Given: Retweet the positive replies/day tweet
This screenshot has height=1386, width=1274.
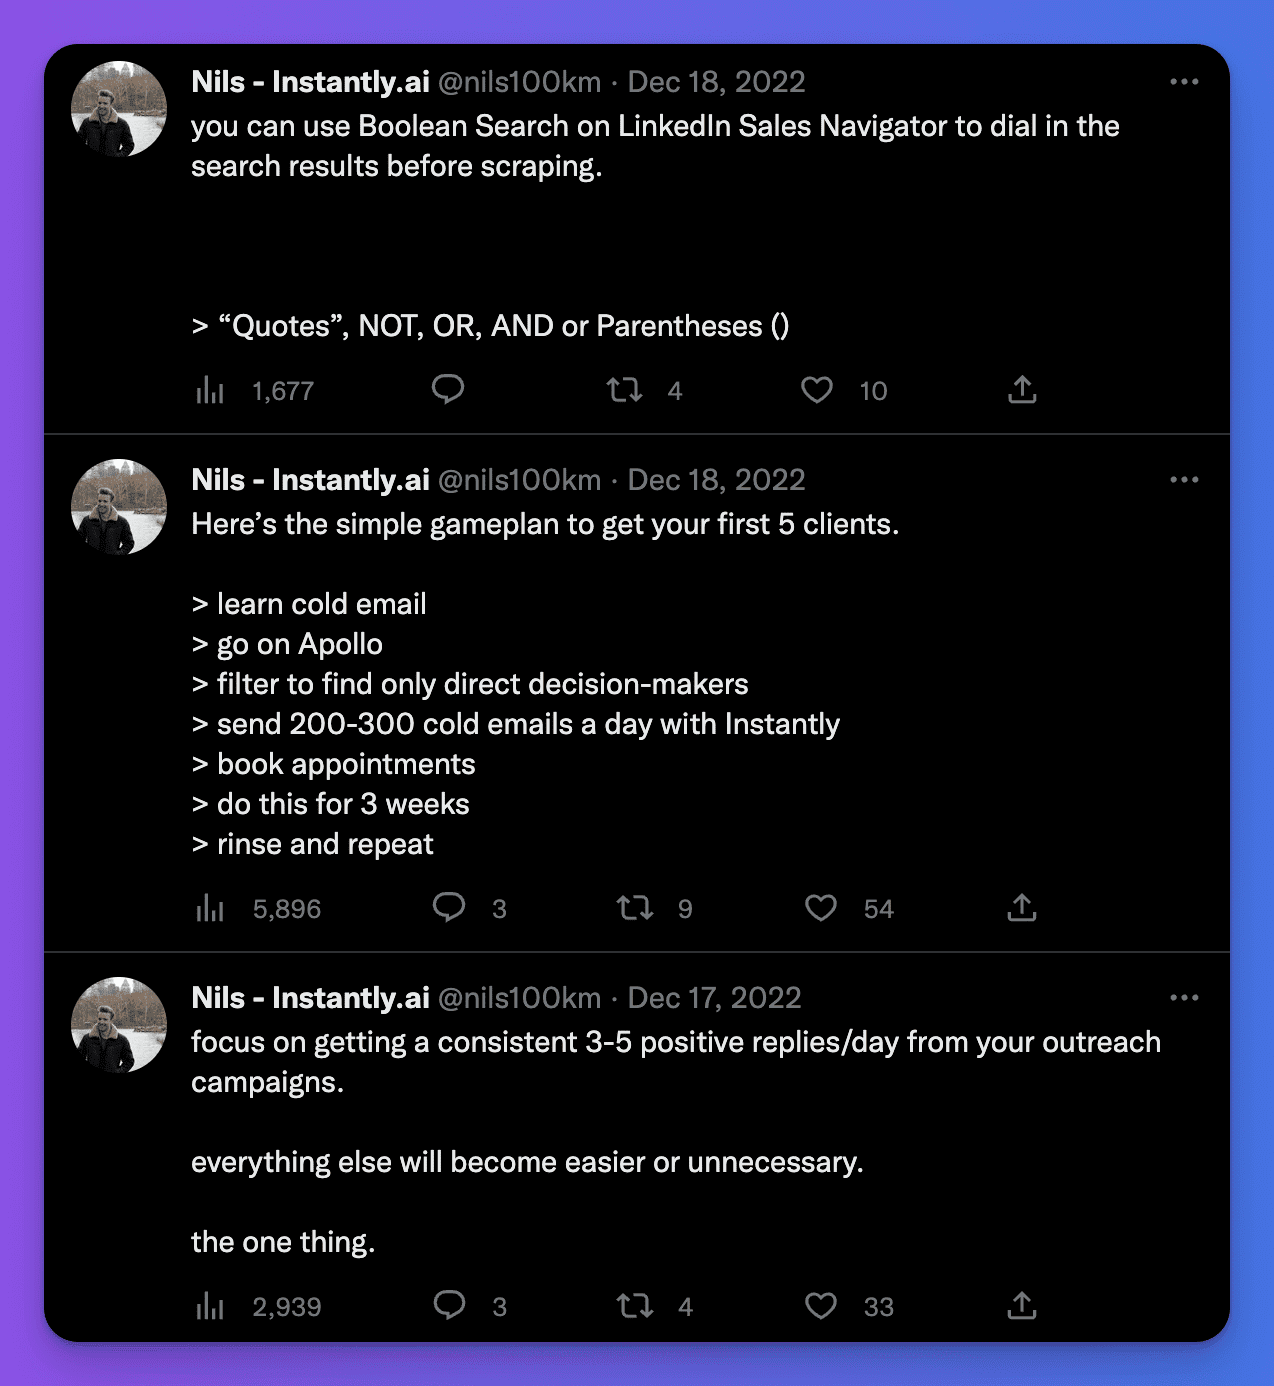Looking at the screenshot, I should click(635, 1306).
